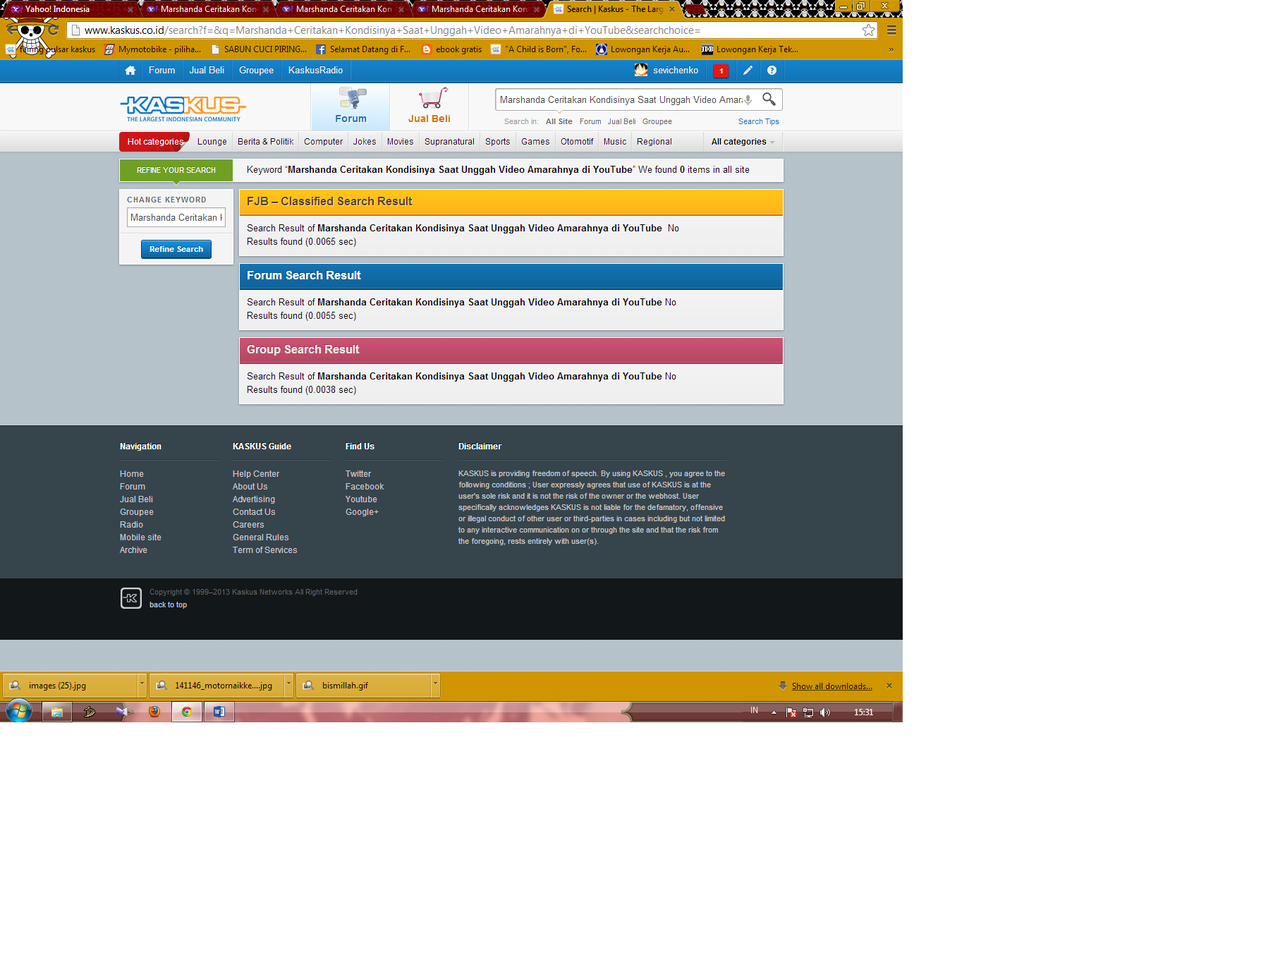Open the Chrome menu icon
Image resolution: width=1280 pixels, height=960 pixels.
pos(891,30)
